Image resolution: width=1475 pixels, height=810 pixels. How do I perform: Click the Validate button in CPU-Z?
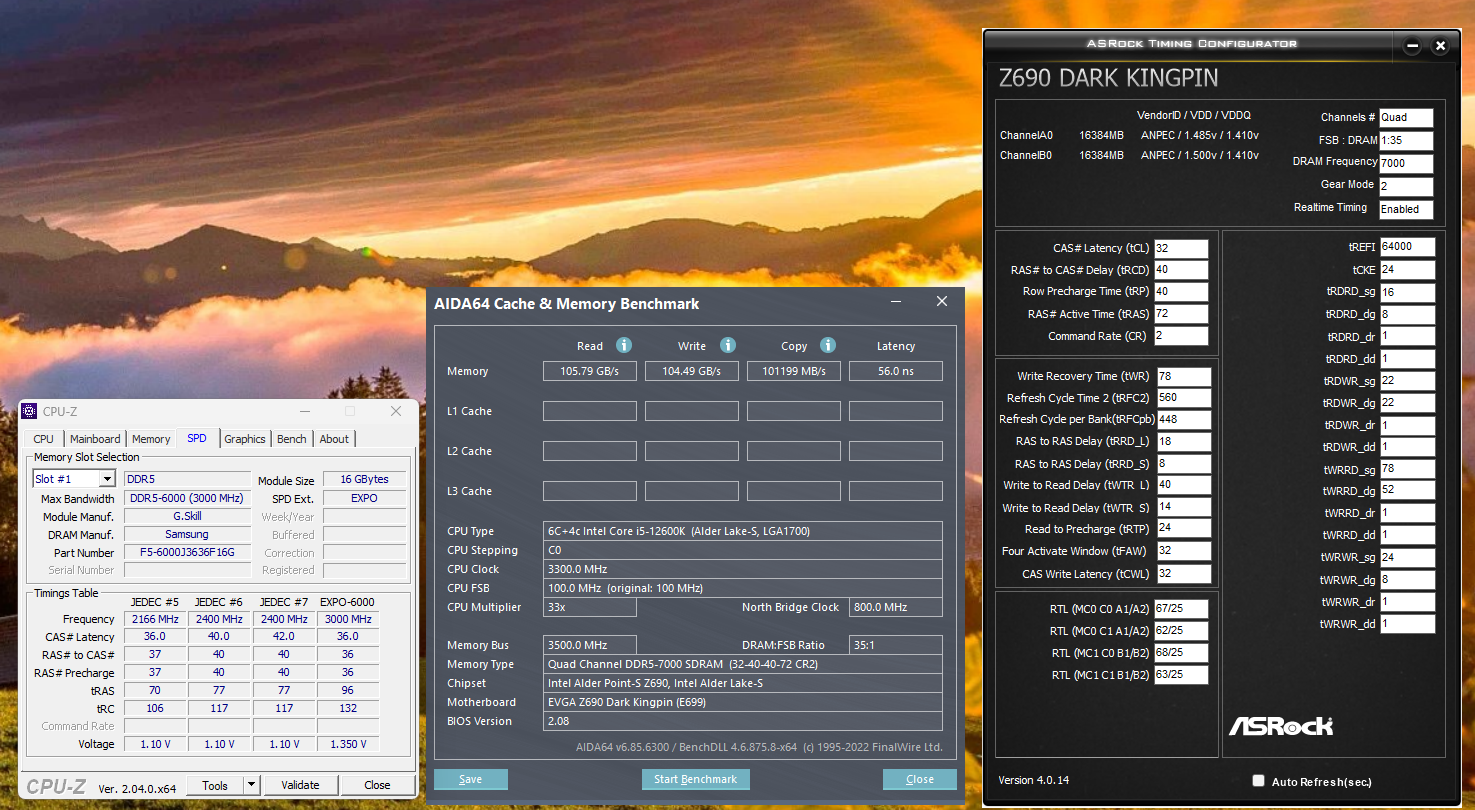300,785
